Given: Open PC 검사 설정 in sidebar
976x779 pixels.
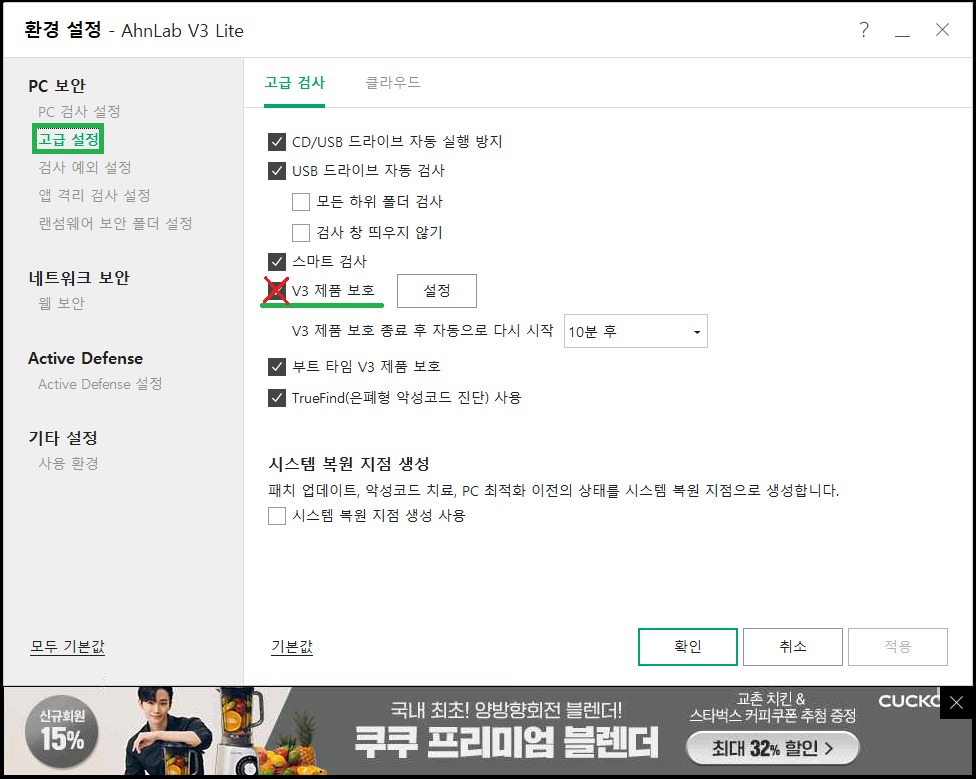Looking at the screenshot, I should tap(79, 111).
